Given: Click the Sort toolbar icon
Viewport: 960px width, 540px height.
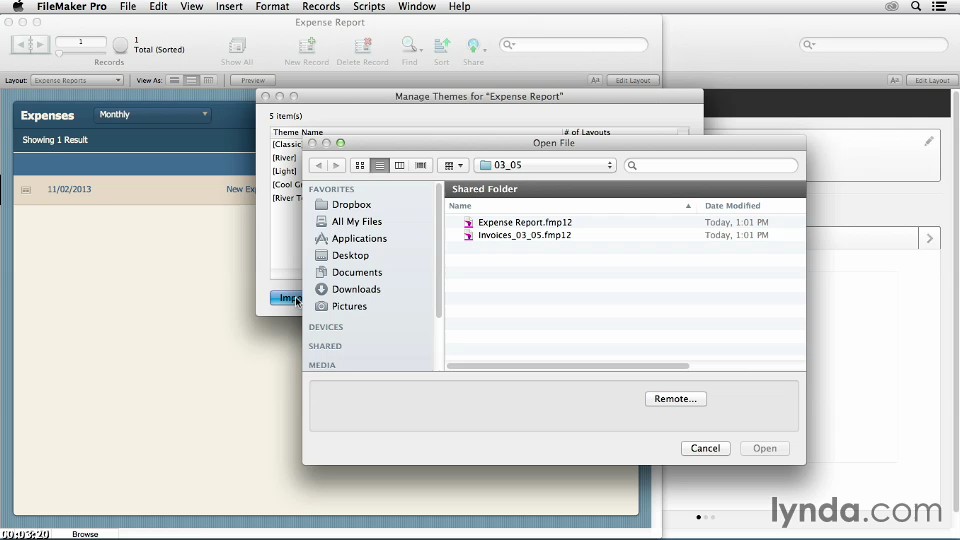Looking at the screenshot, I should pyautogui.click(x=441, y=45).
